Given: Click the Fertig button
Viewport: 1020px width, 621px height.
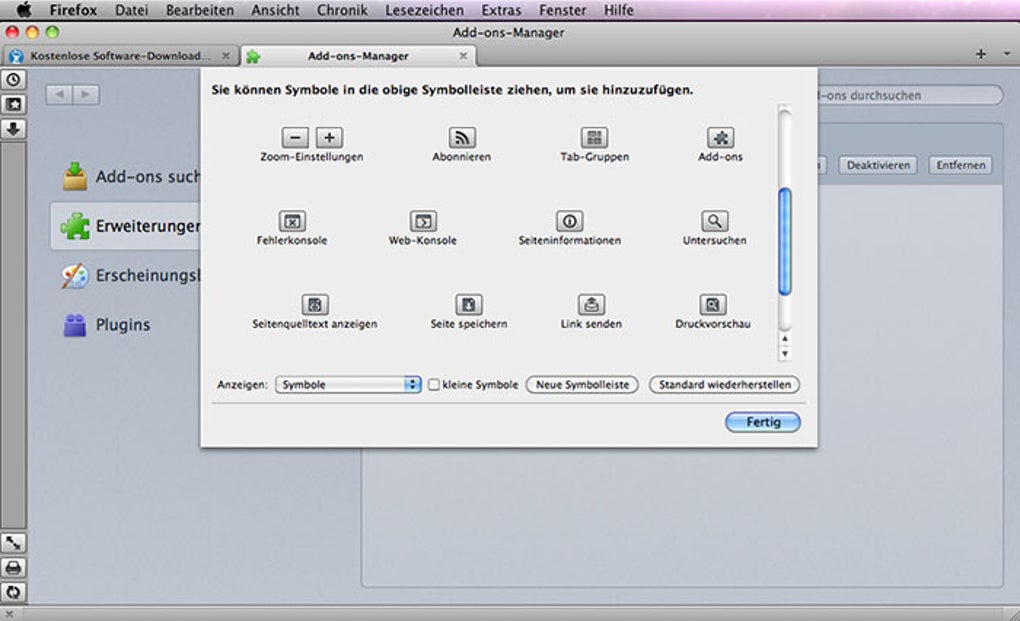Looking at the screenshot, I should tap(762, 422).
